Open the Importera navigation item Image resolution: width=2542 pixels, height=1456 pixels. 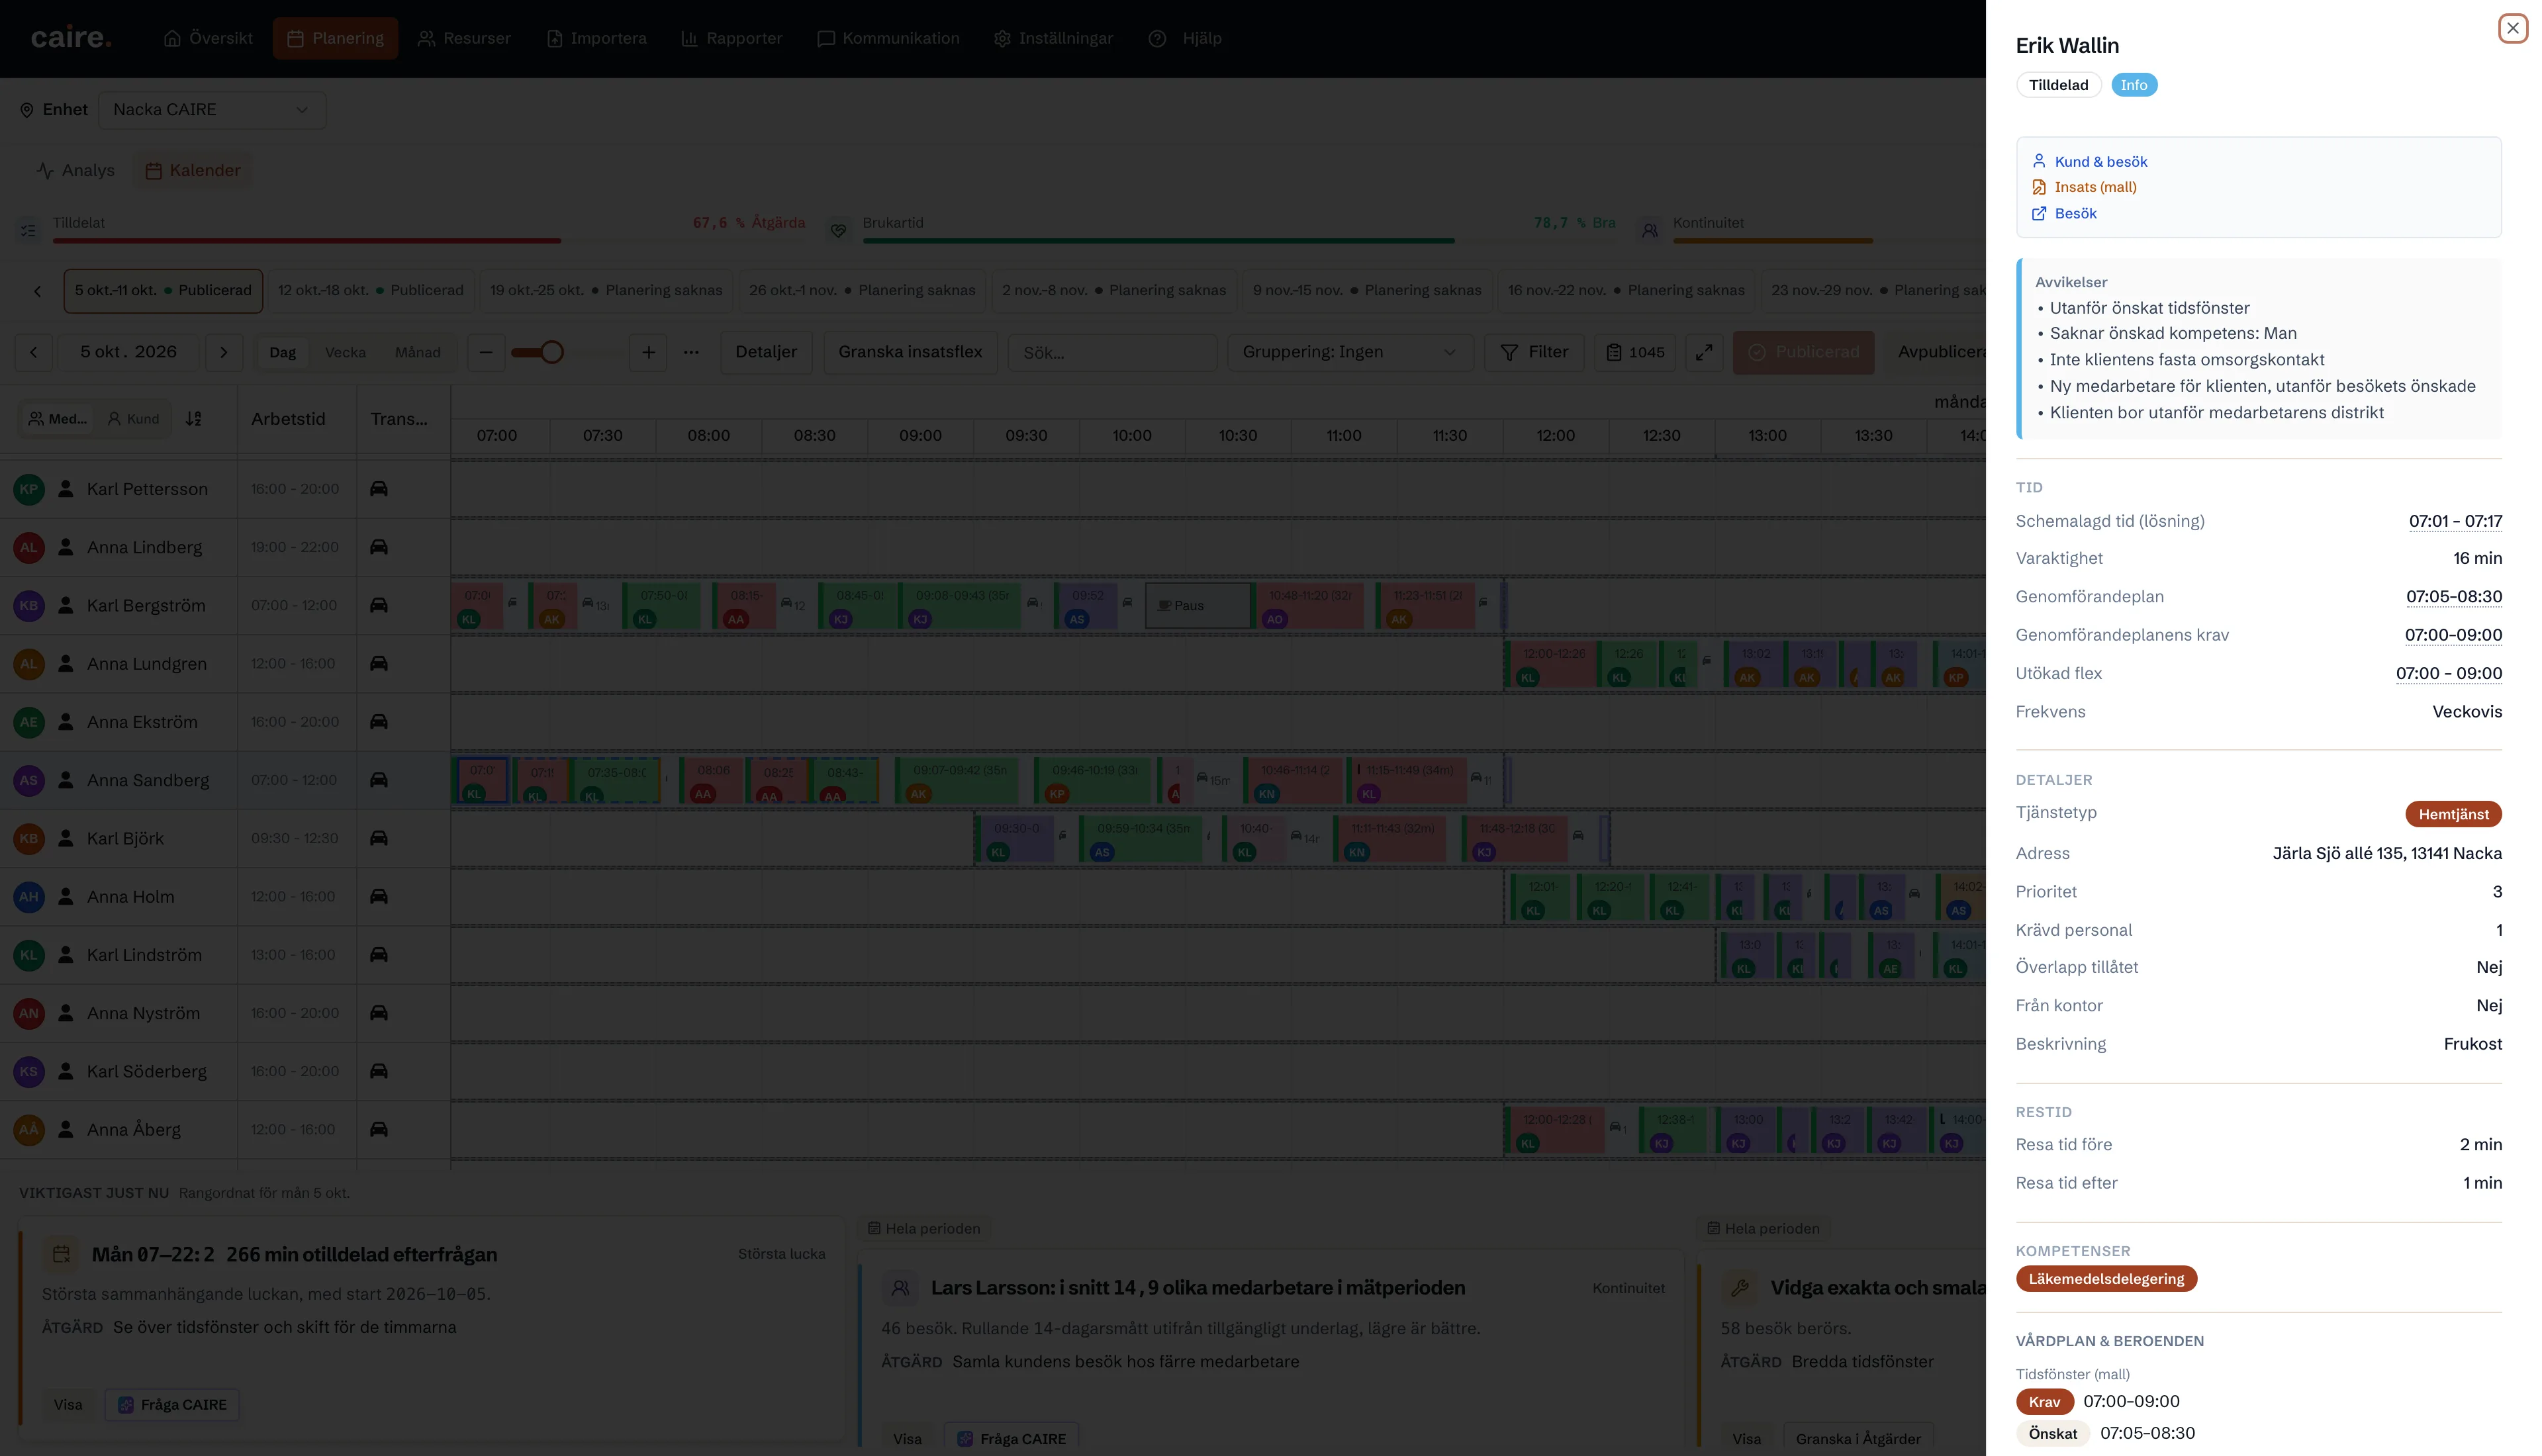(597, 38)
